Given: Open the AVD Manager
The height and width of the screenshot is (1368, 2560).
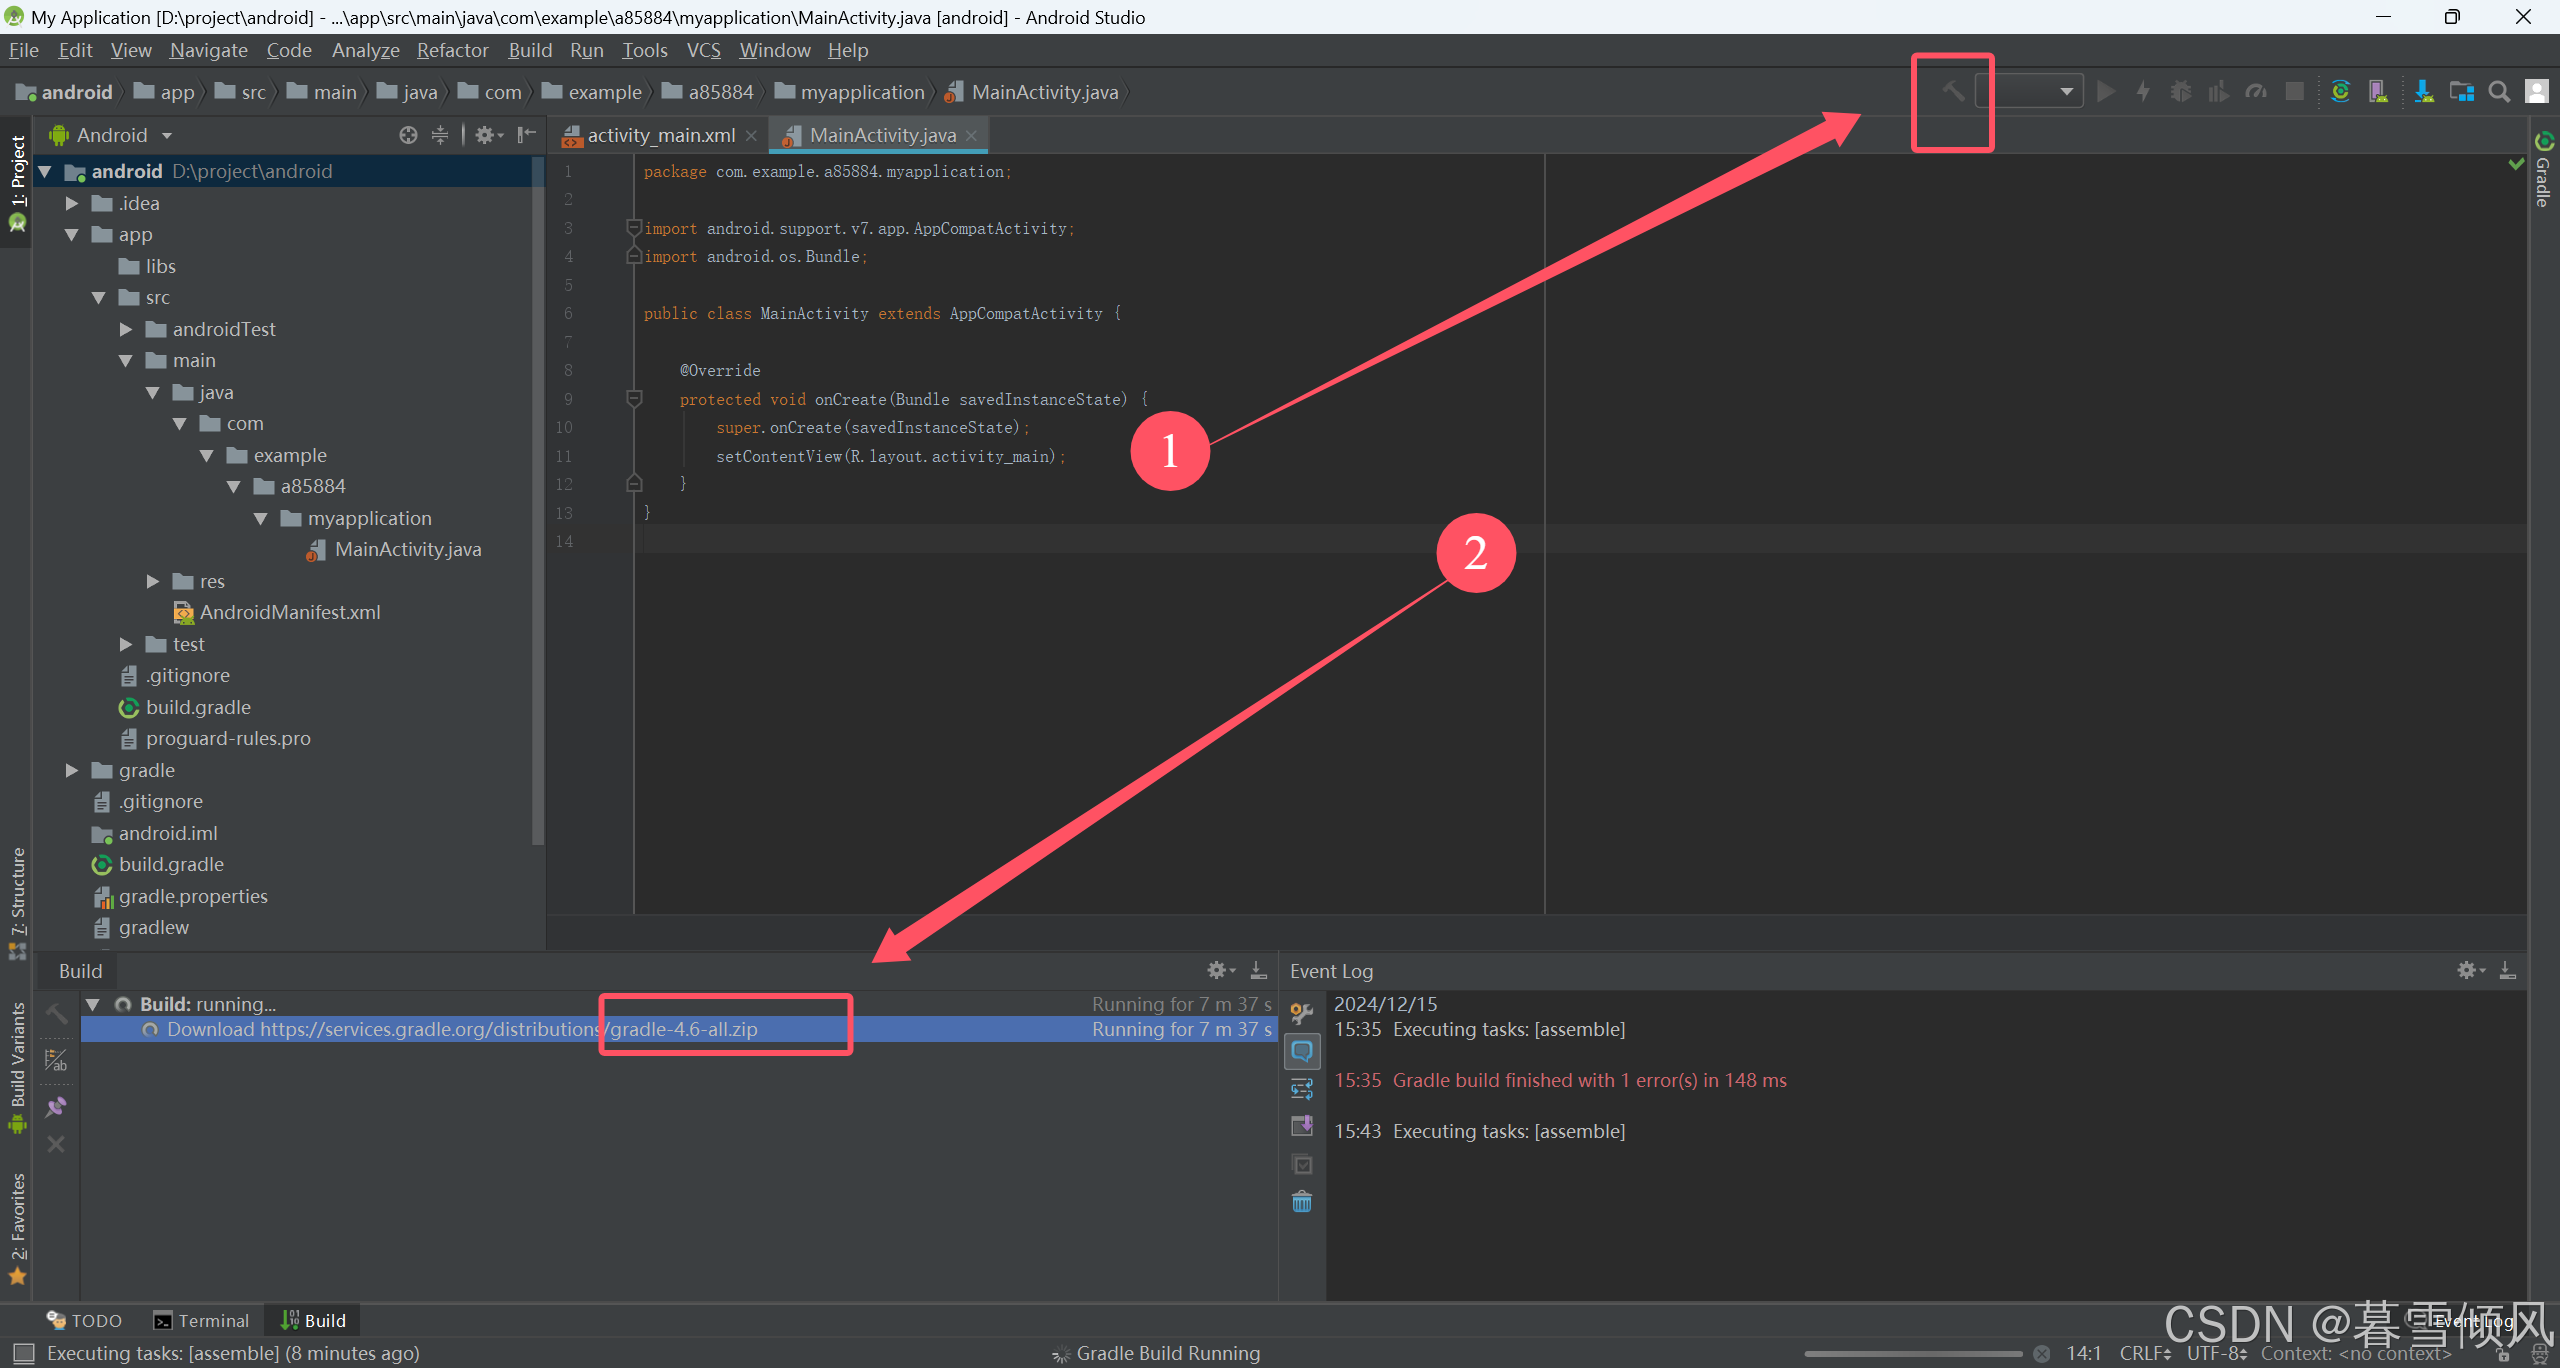Looking at the screenshot, I should point(2378,92).
